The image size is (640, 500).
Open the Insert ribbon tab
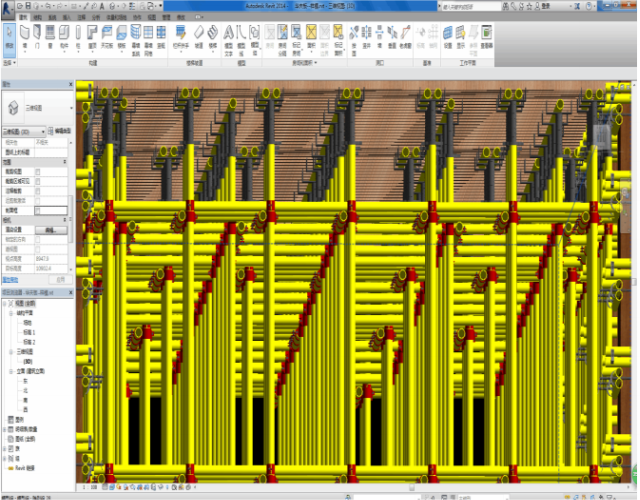(66, 18)
